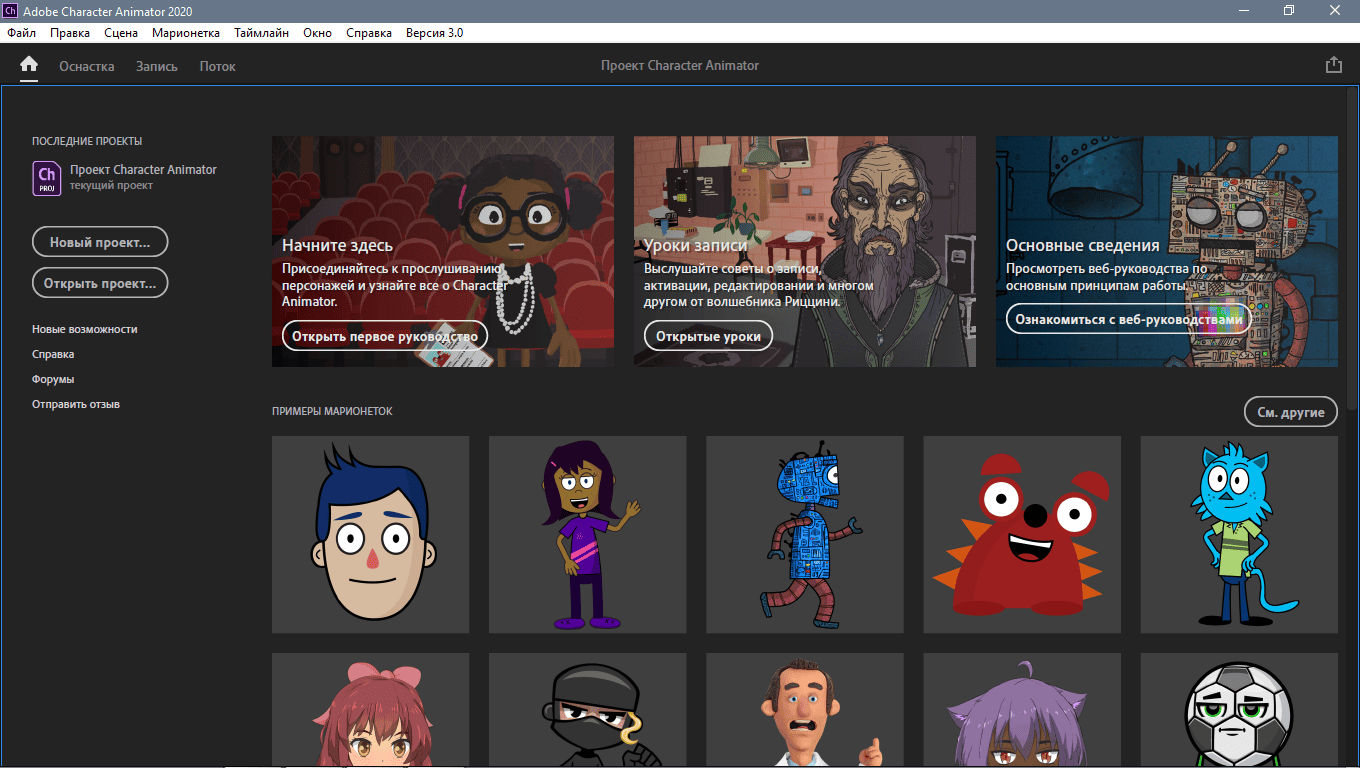Open the blue cat character puppet

pyautogui.click(x=1239, y=534)
